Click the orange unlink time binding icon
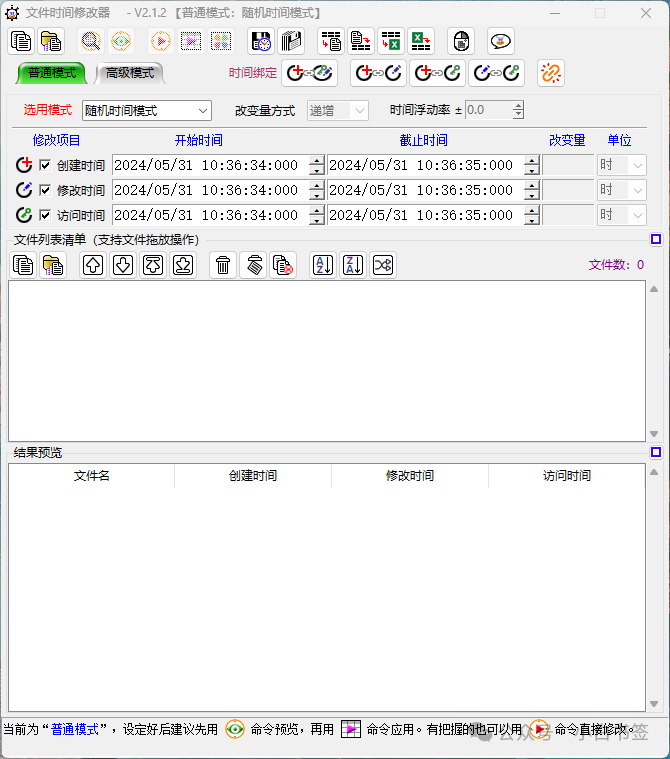 (x=550, y=73)
